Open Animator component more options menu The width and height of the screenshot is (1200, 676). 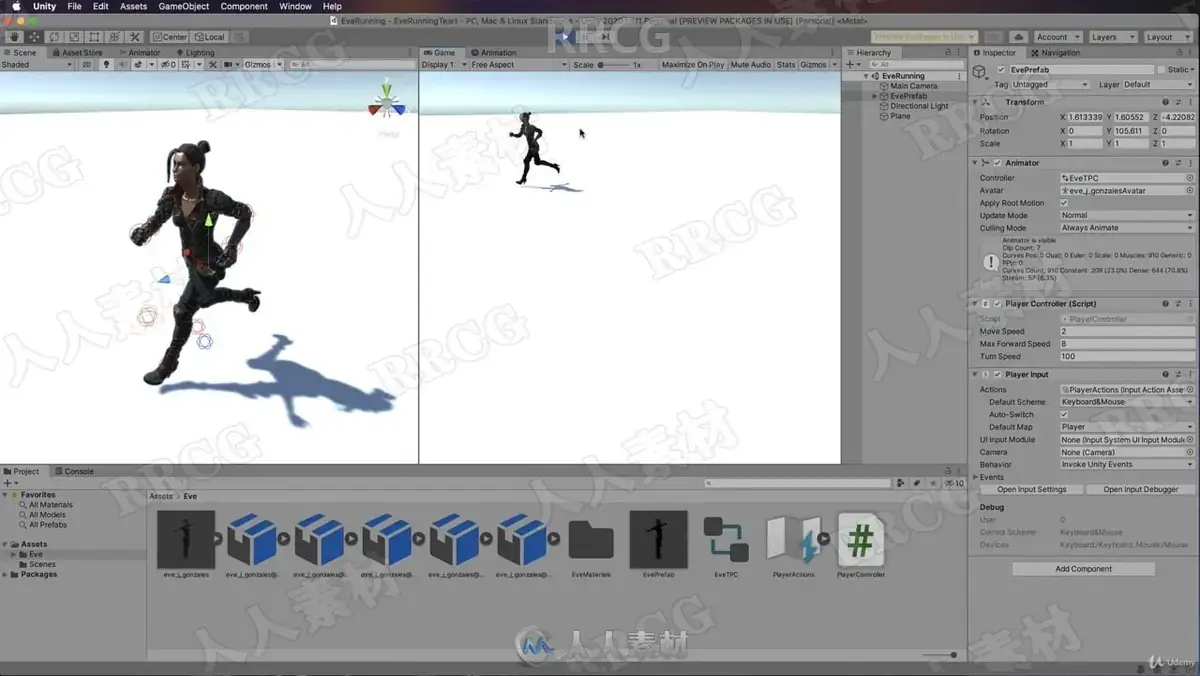pyautogui.click(x=1190, y=163)
